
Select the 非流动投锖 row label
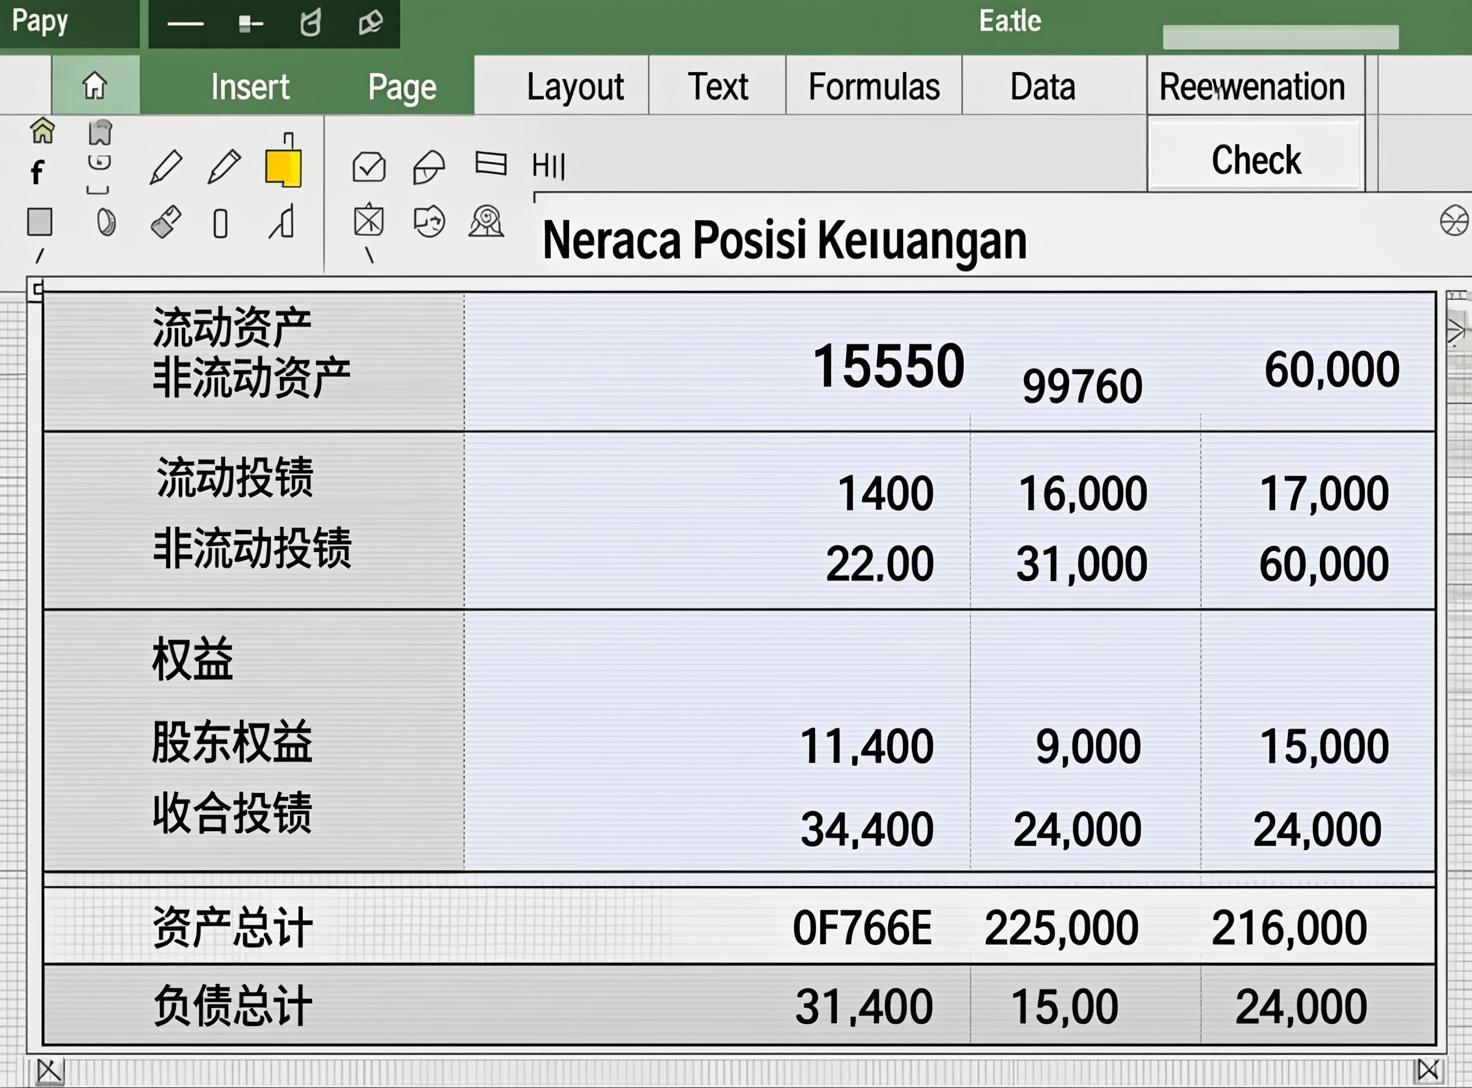coord(252,549)
